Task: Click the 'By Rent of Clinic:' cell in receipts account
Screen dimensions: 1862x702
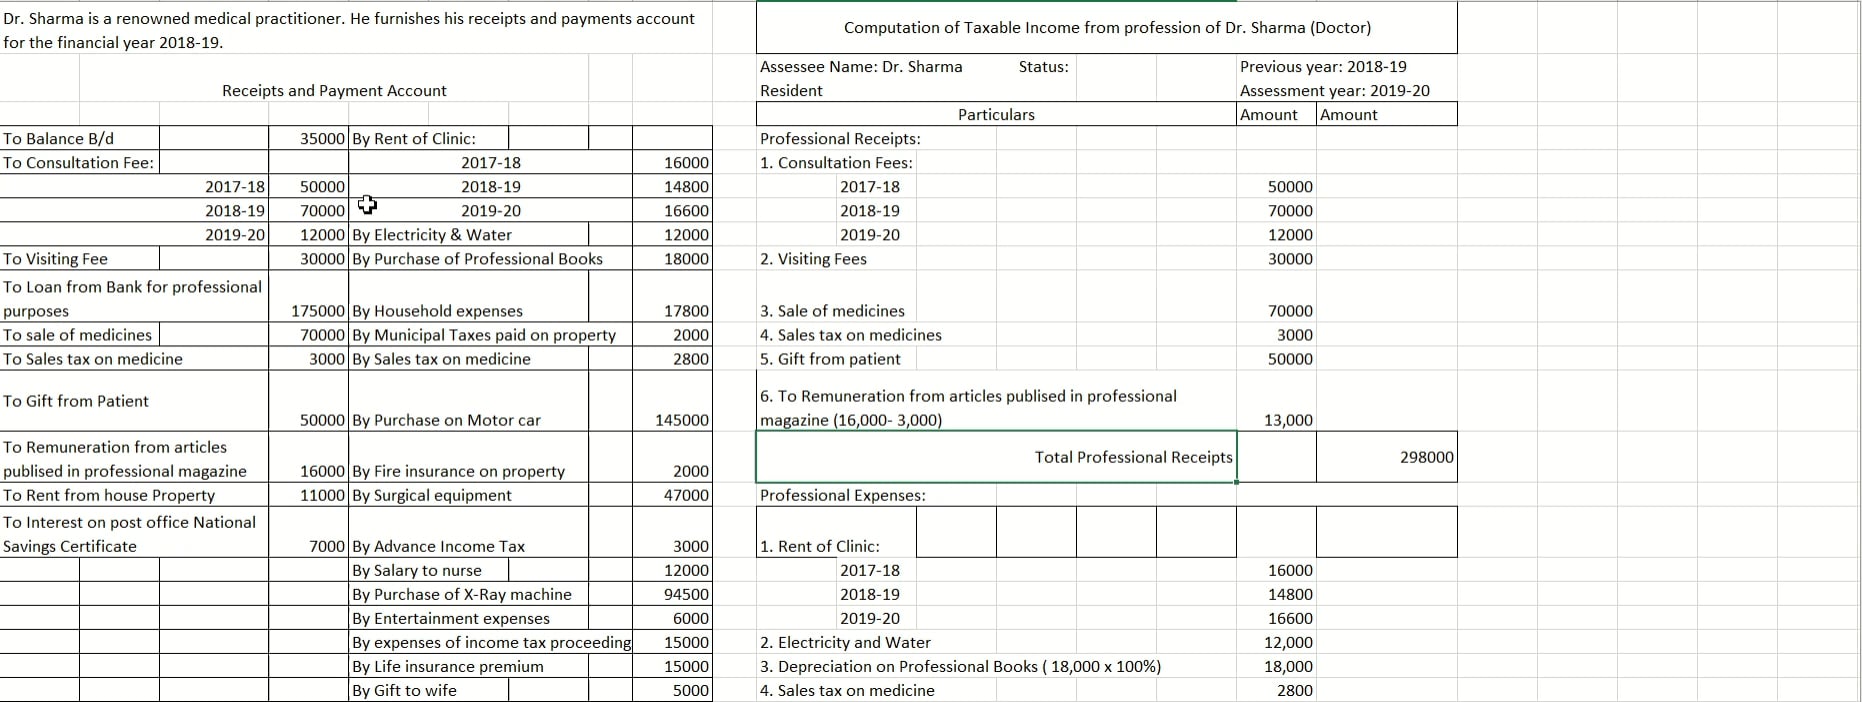Action: pyautogui.click(x=414, y=139)
